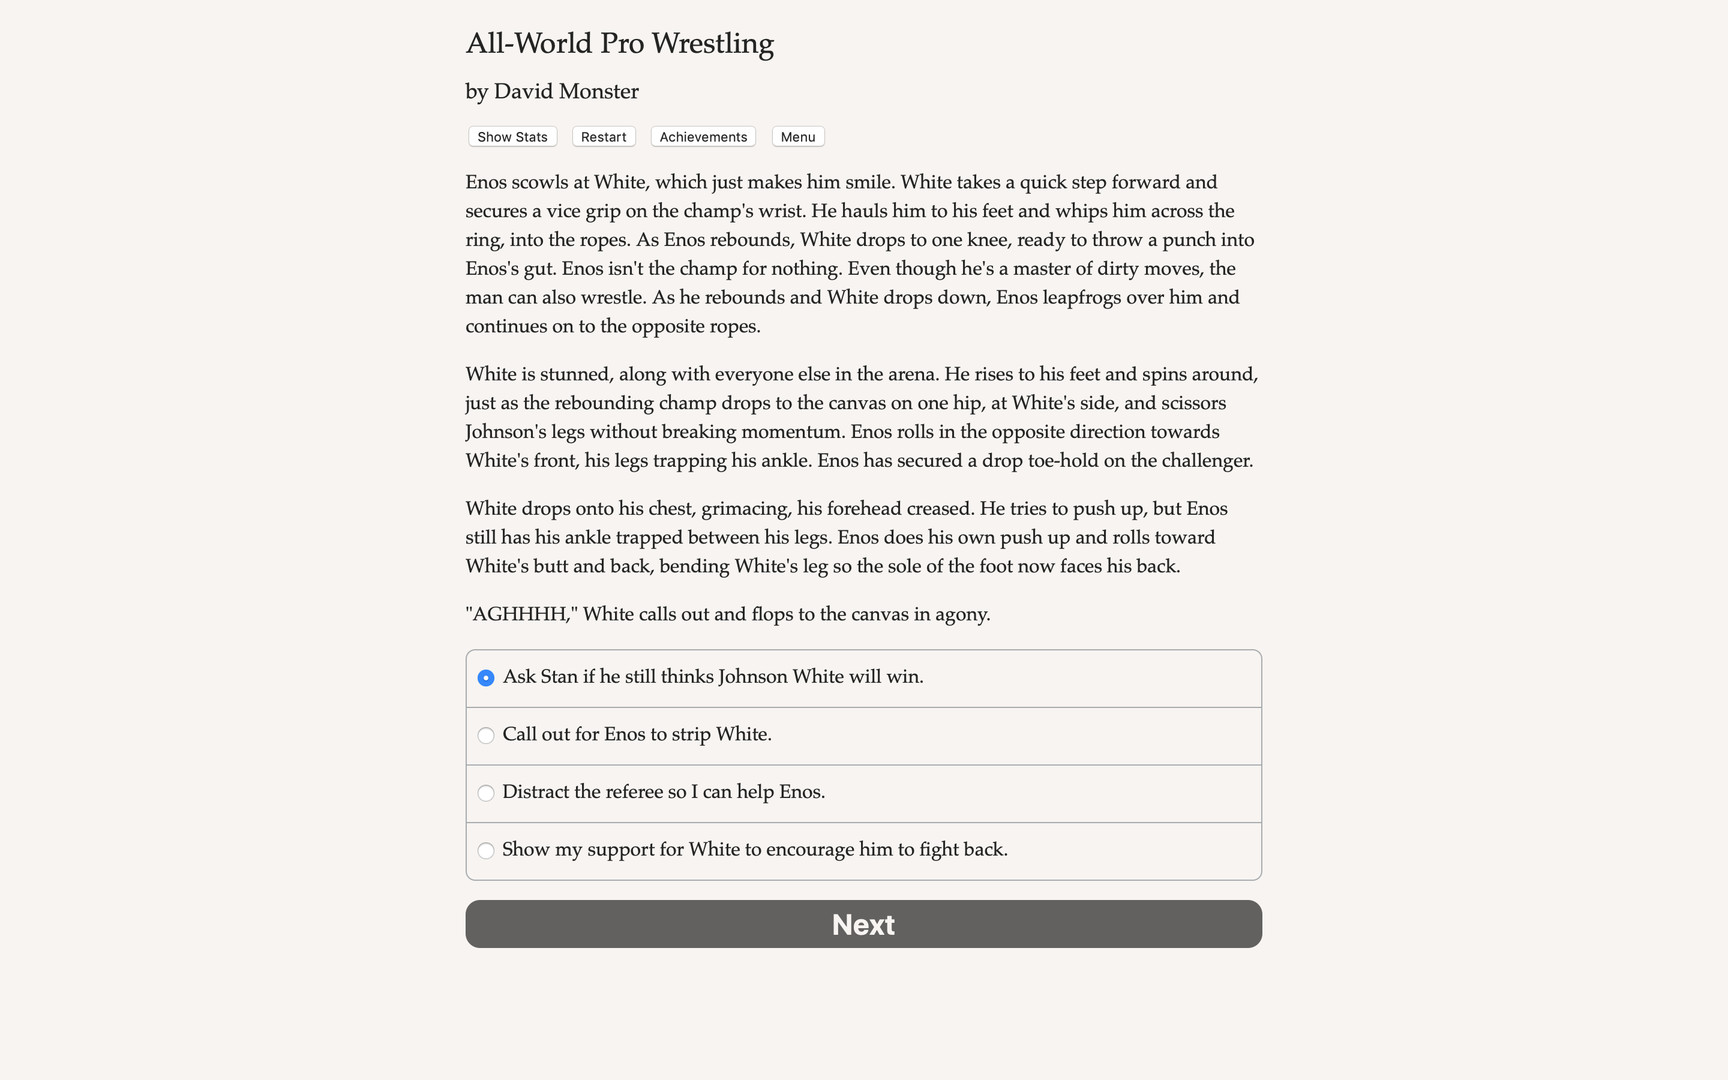
Task: Confirm your choice with Next
Action: pyautogui.click(x=863, y=924)
